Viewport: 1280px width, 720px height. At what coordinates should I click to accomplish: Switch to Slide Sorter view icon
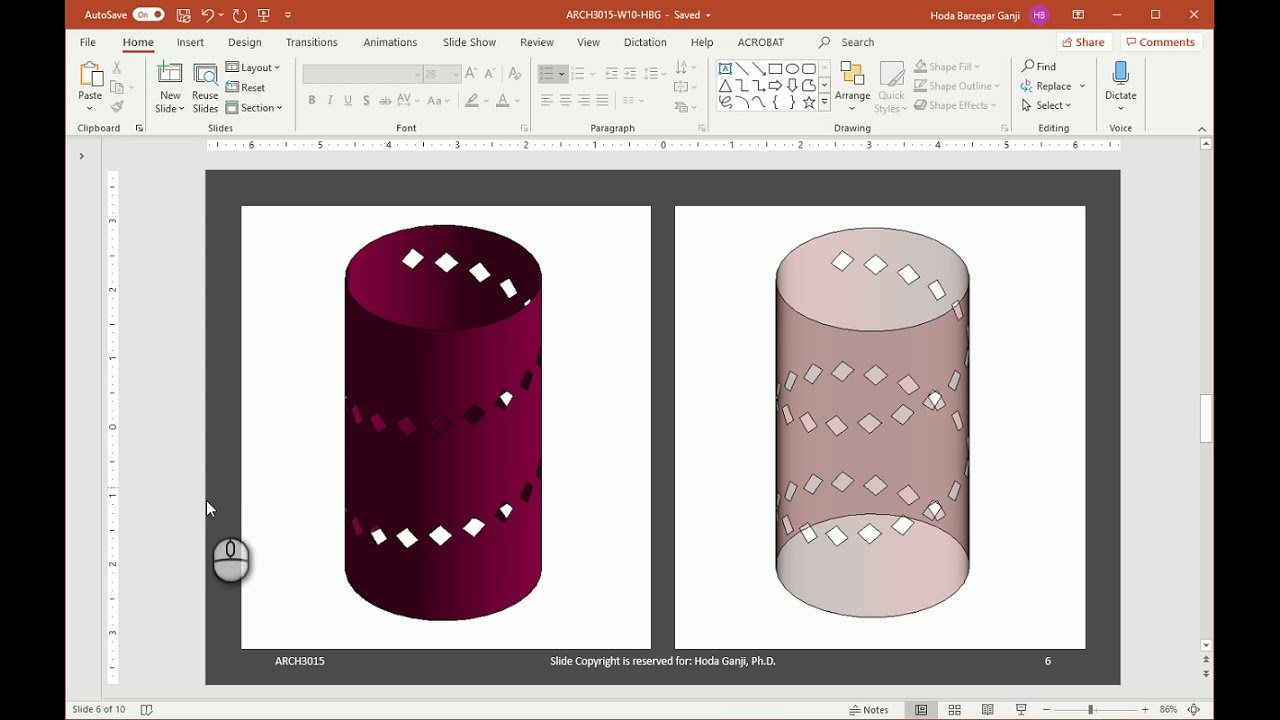pyautogui.click(x=955, y=710)
